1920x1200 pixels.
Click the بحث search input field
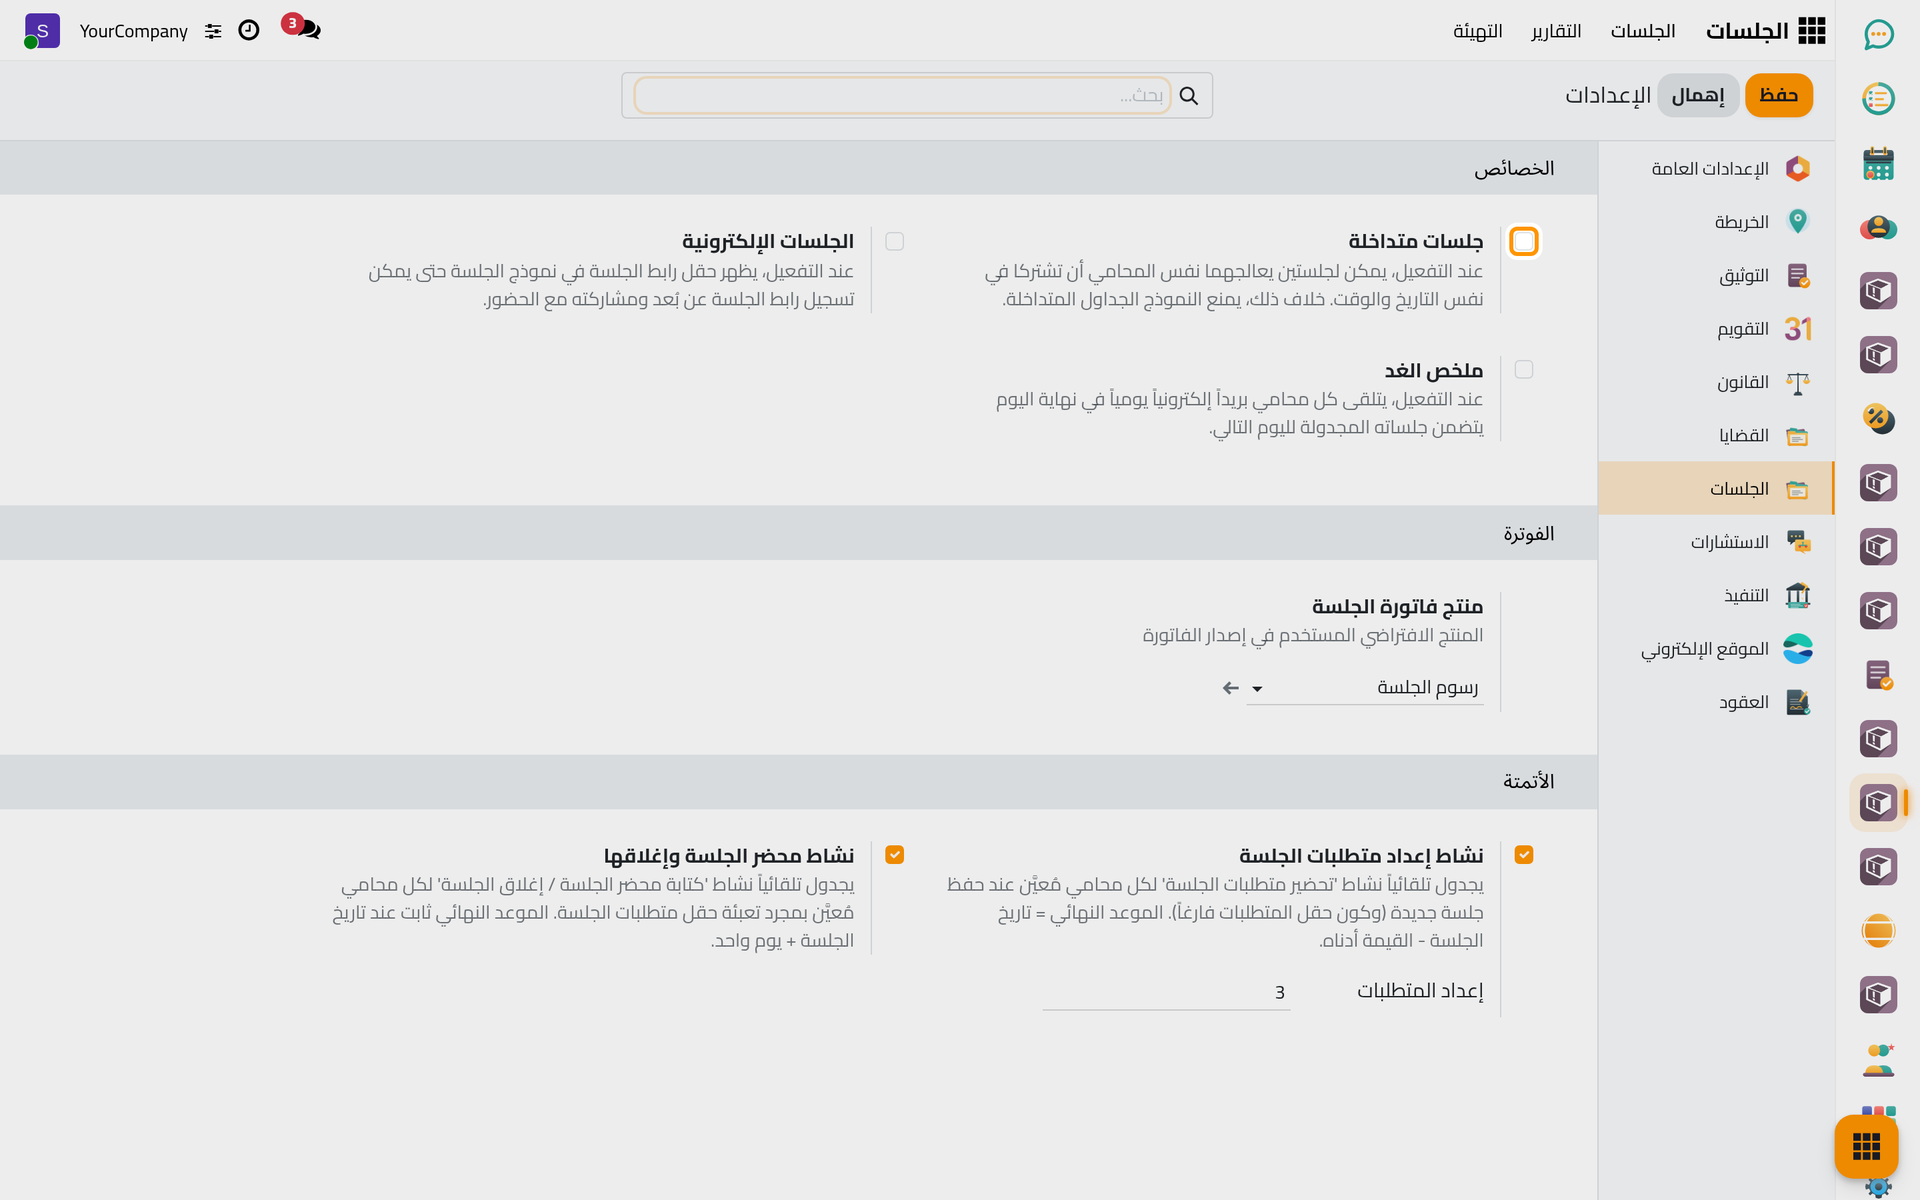click(902, 95)
